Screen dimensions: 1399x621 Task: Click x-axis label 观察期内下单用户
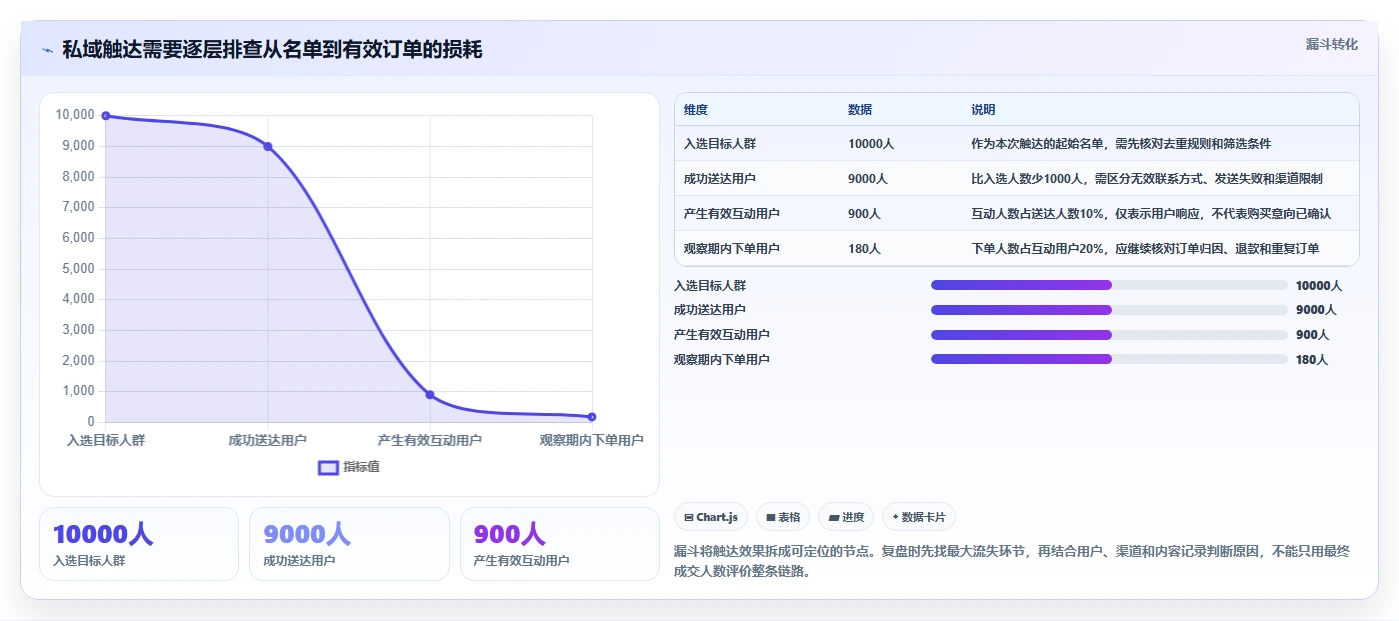point(592,440)
